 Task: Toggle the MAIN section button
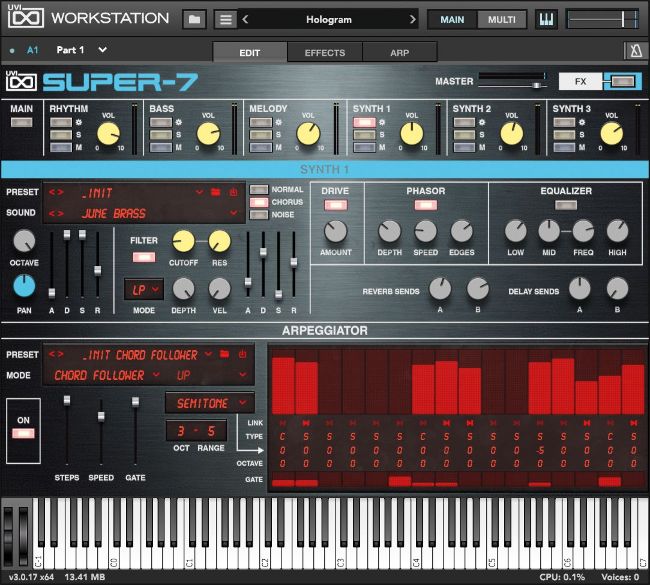pyautogui.click(x=22, y=122)
